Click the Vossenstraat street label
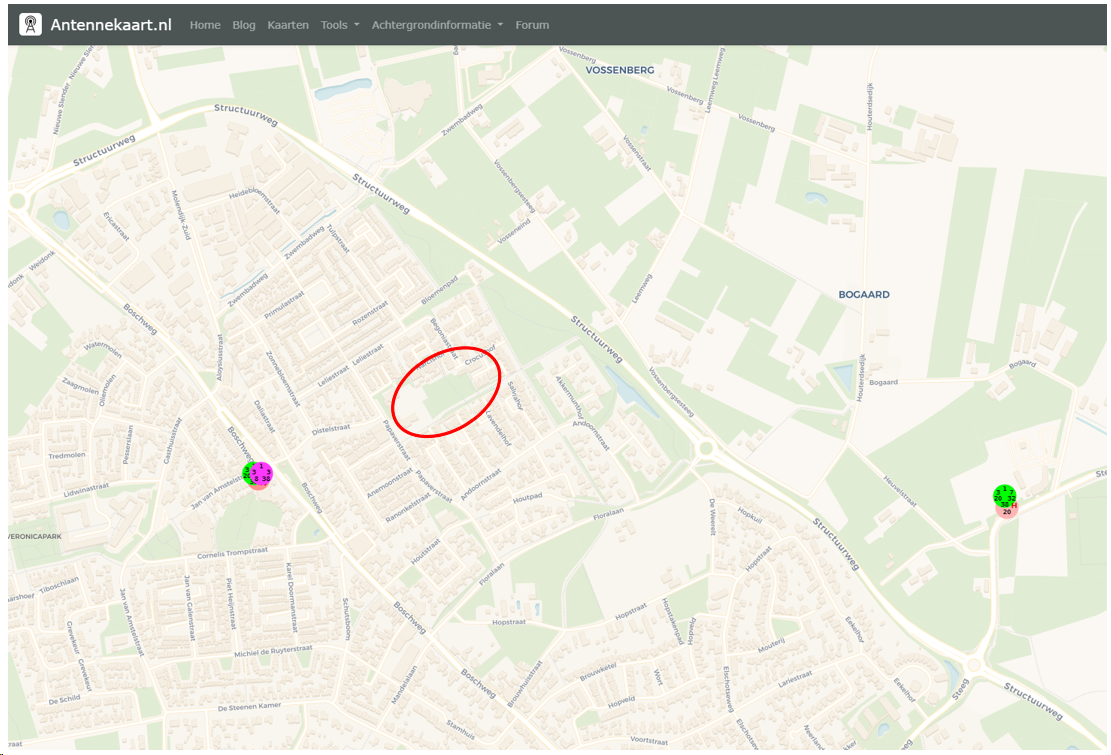 (x=636, y=153)
